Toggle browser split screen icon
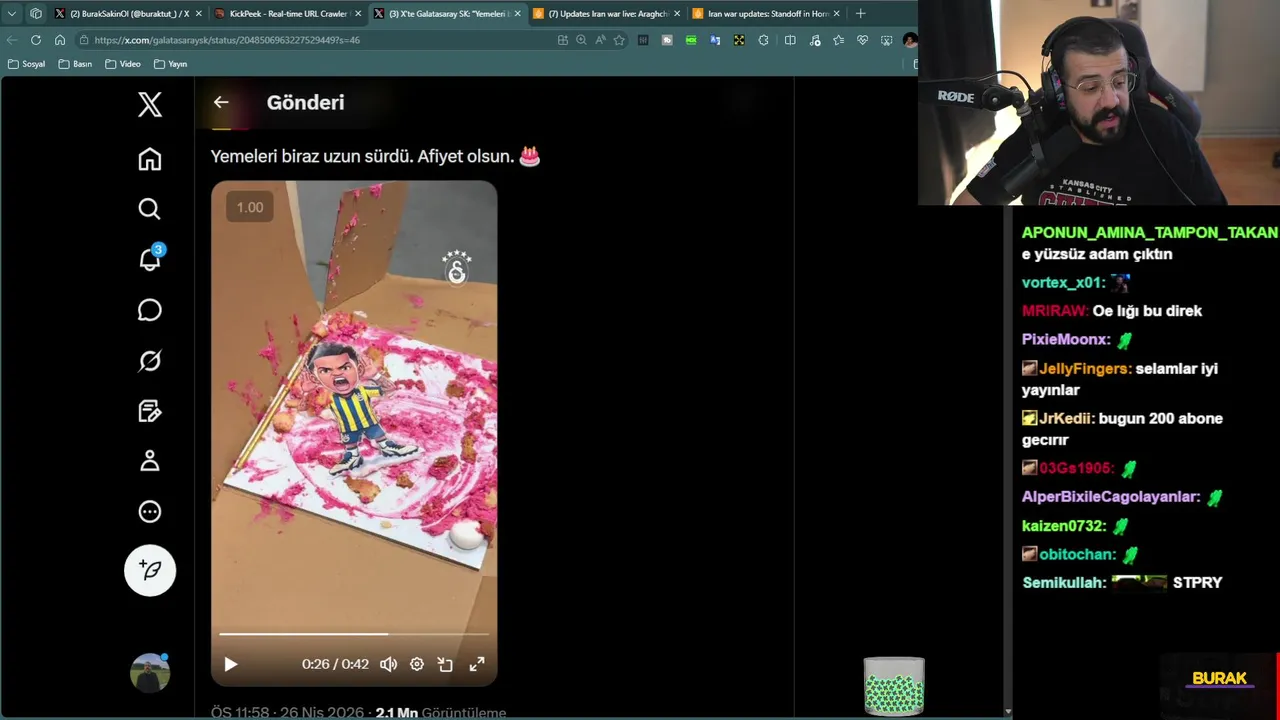The image size is (1280, 720). (790, 40)
